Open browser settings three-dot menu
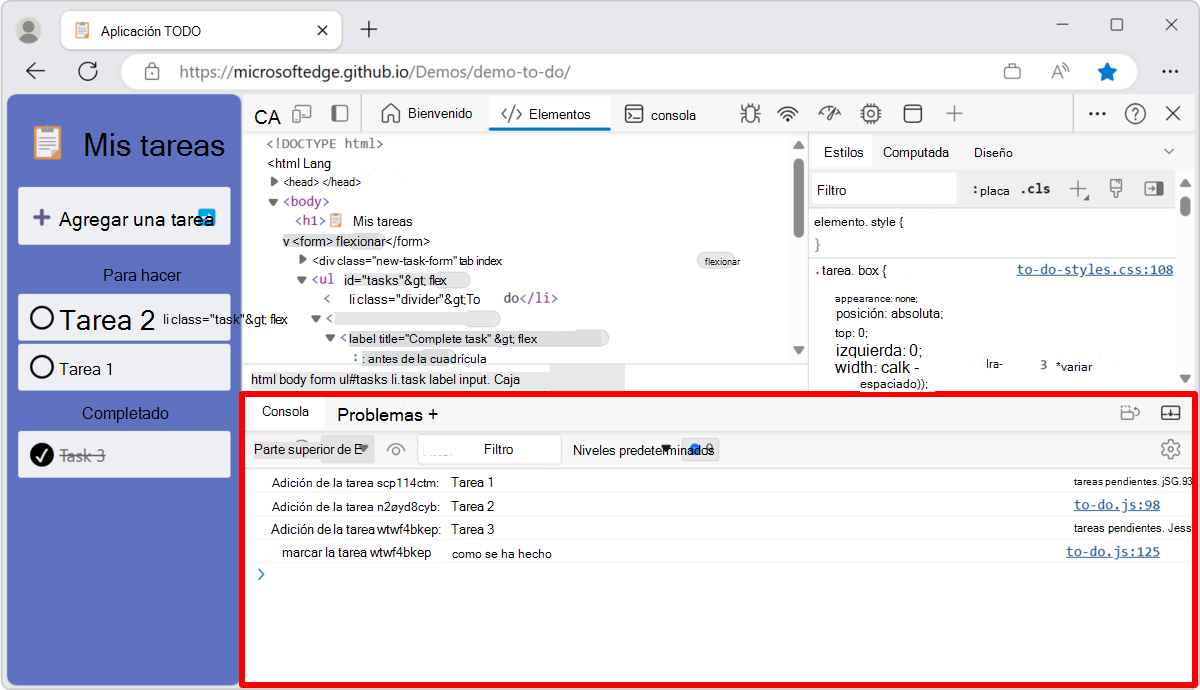Viewport: 1200px width, 690px height. point(1170,72)
